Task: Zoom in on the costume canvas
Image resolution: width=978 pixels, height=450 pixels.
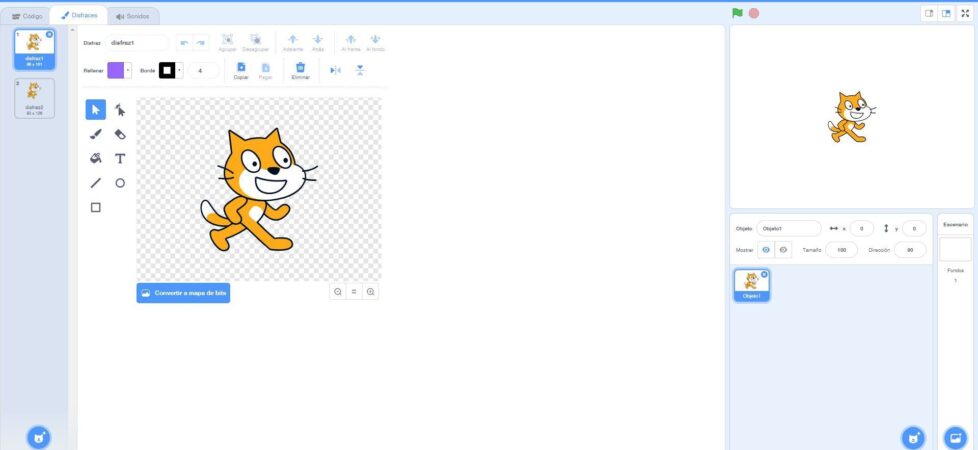Action: [370, 291]
